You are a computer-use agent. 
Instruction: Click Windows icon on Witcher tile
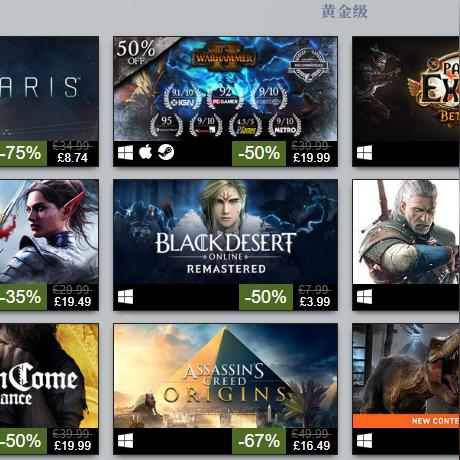point(364,296)
